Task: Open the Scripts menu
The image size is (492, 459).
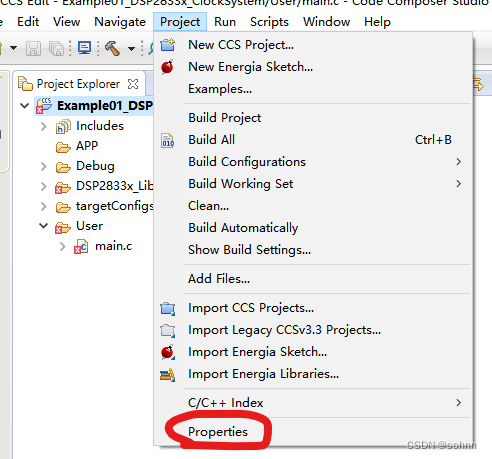Action: [x=269, y=22]
